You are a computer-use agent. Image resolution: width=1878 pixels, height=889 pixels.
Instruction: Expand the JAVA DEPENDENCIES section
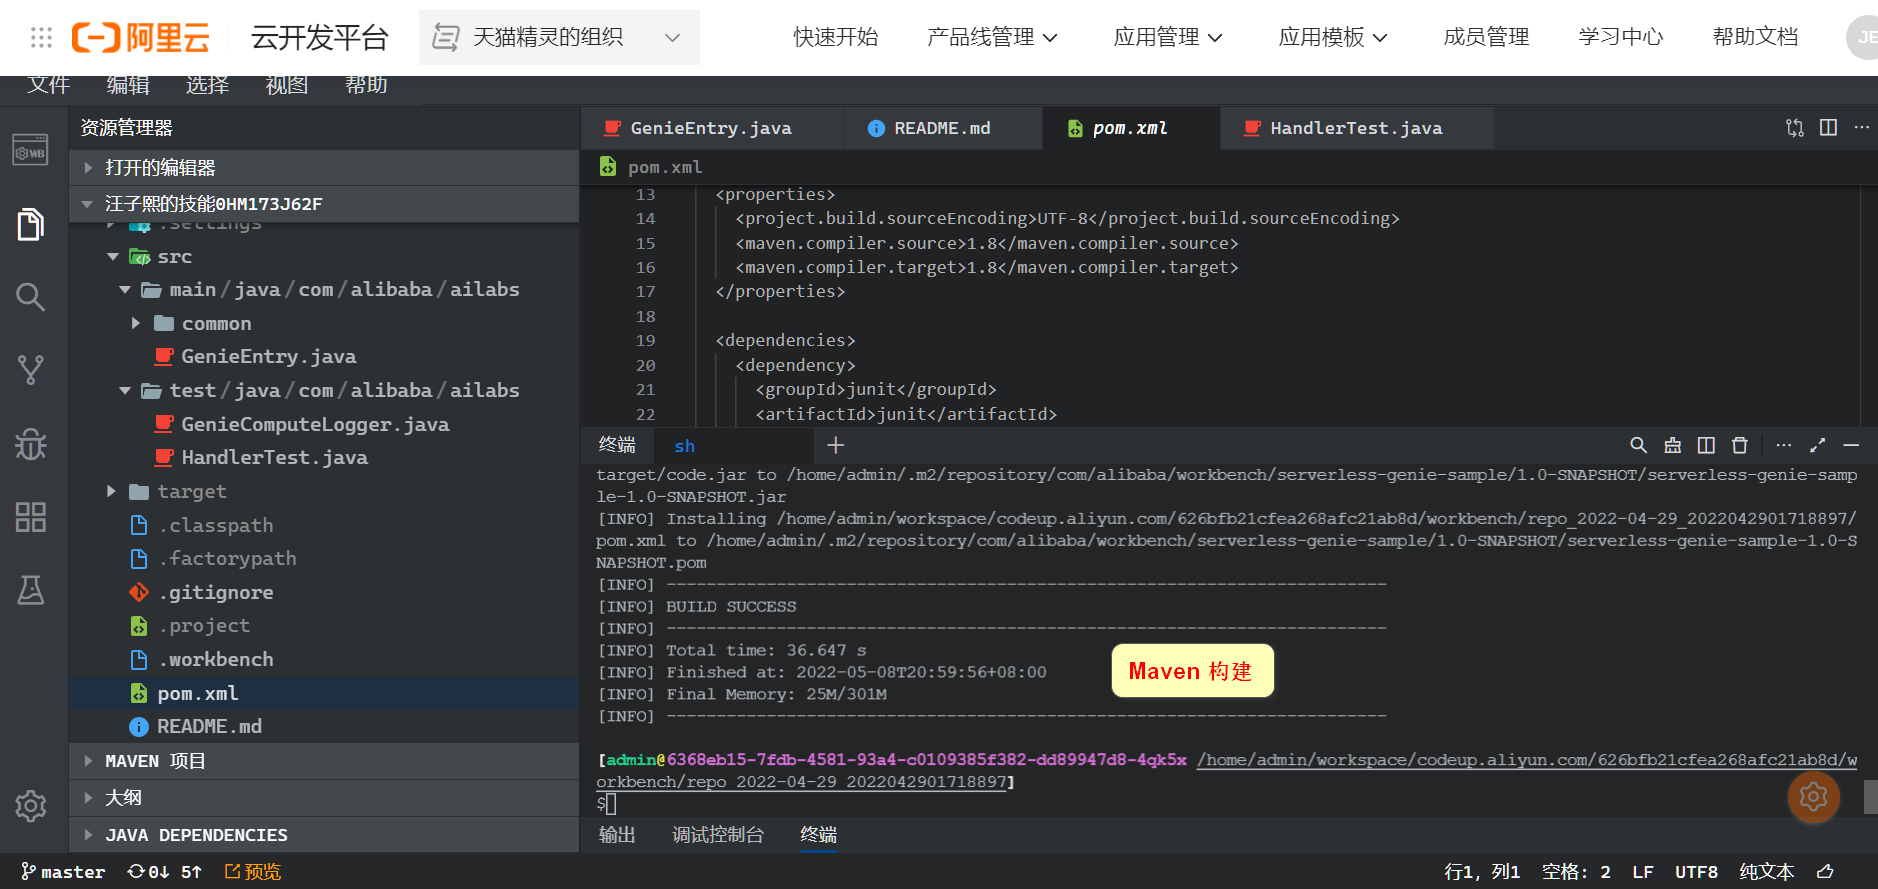coord(324,835)
